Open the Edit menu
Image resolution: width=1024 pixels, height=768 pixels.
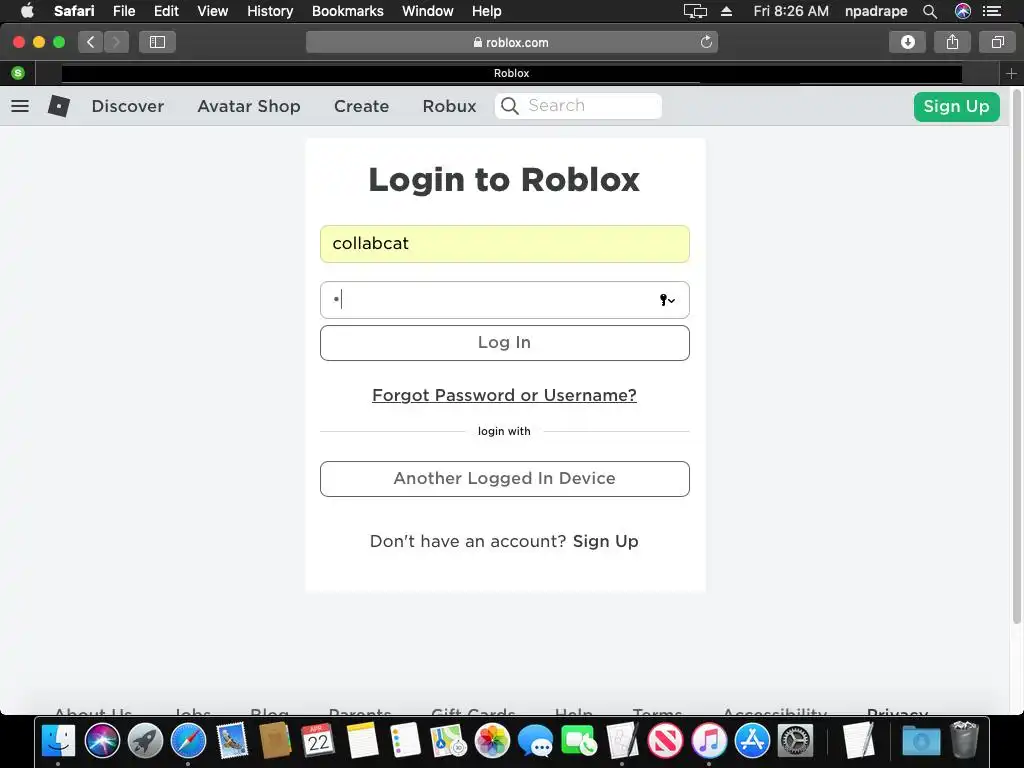coord(166,11)
